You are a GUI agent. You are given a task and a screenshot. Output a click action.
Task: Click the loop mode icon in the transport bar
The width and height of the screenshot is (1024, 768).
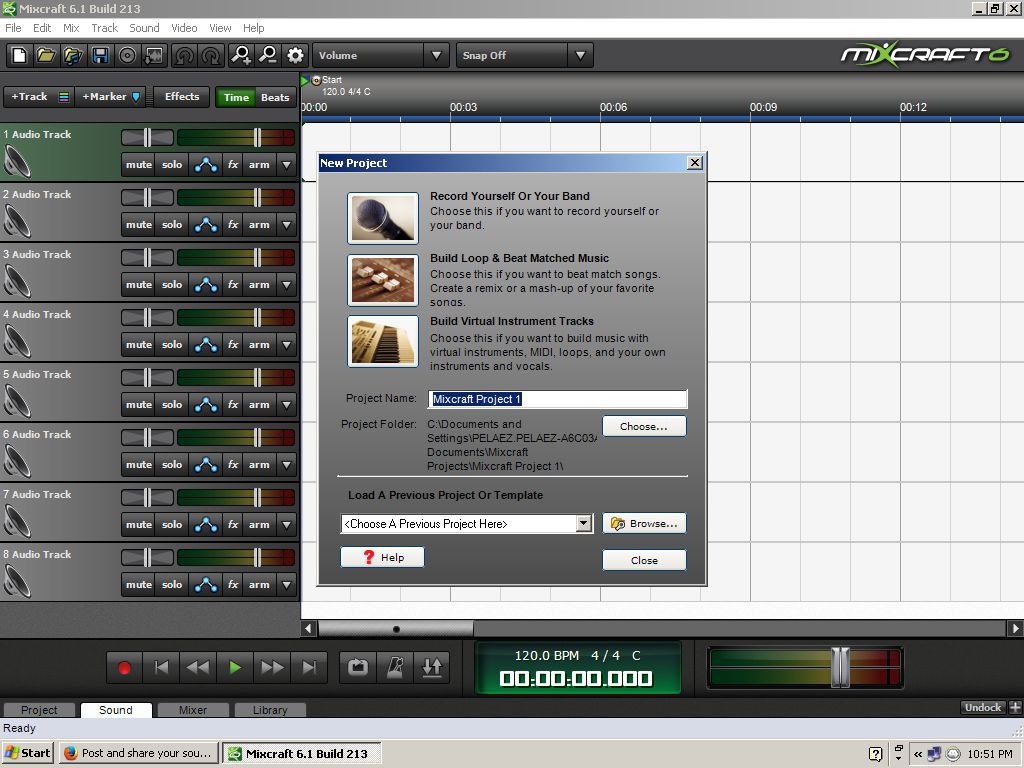click(x=358, y=667)
